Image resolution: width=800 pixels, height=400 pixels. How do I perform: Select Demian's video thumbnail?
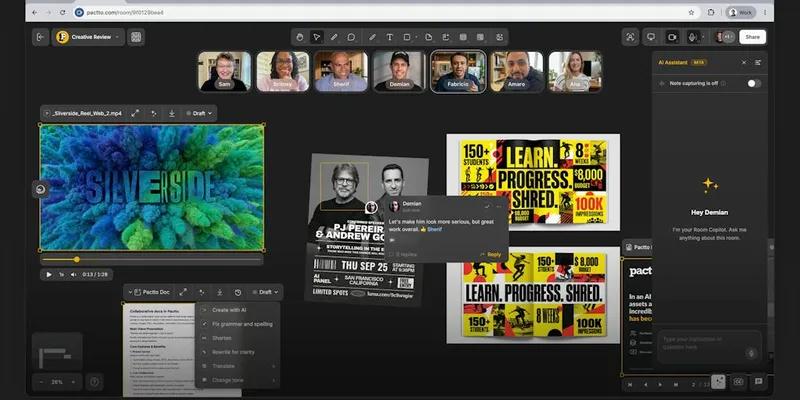(x=399, y=71)
